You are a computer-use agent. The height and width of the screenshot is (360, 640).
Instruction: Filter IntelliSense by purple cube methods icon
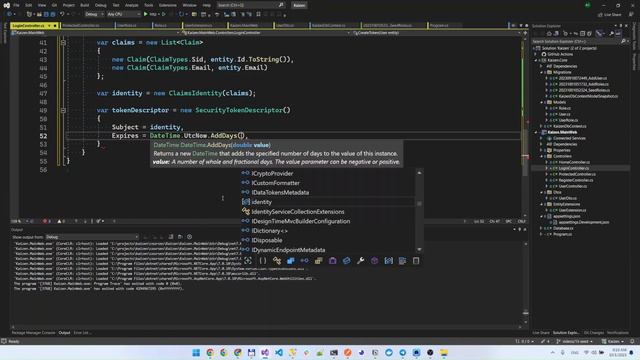tap(374, 260)
